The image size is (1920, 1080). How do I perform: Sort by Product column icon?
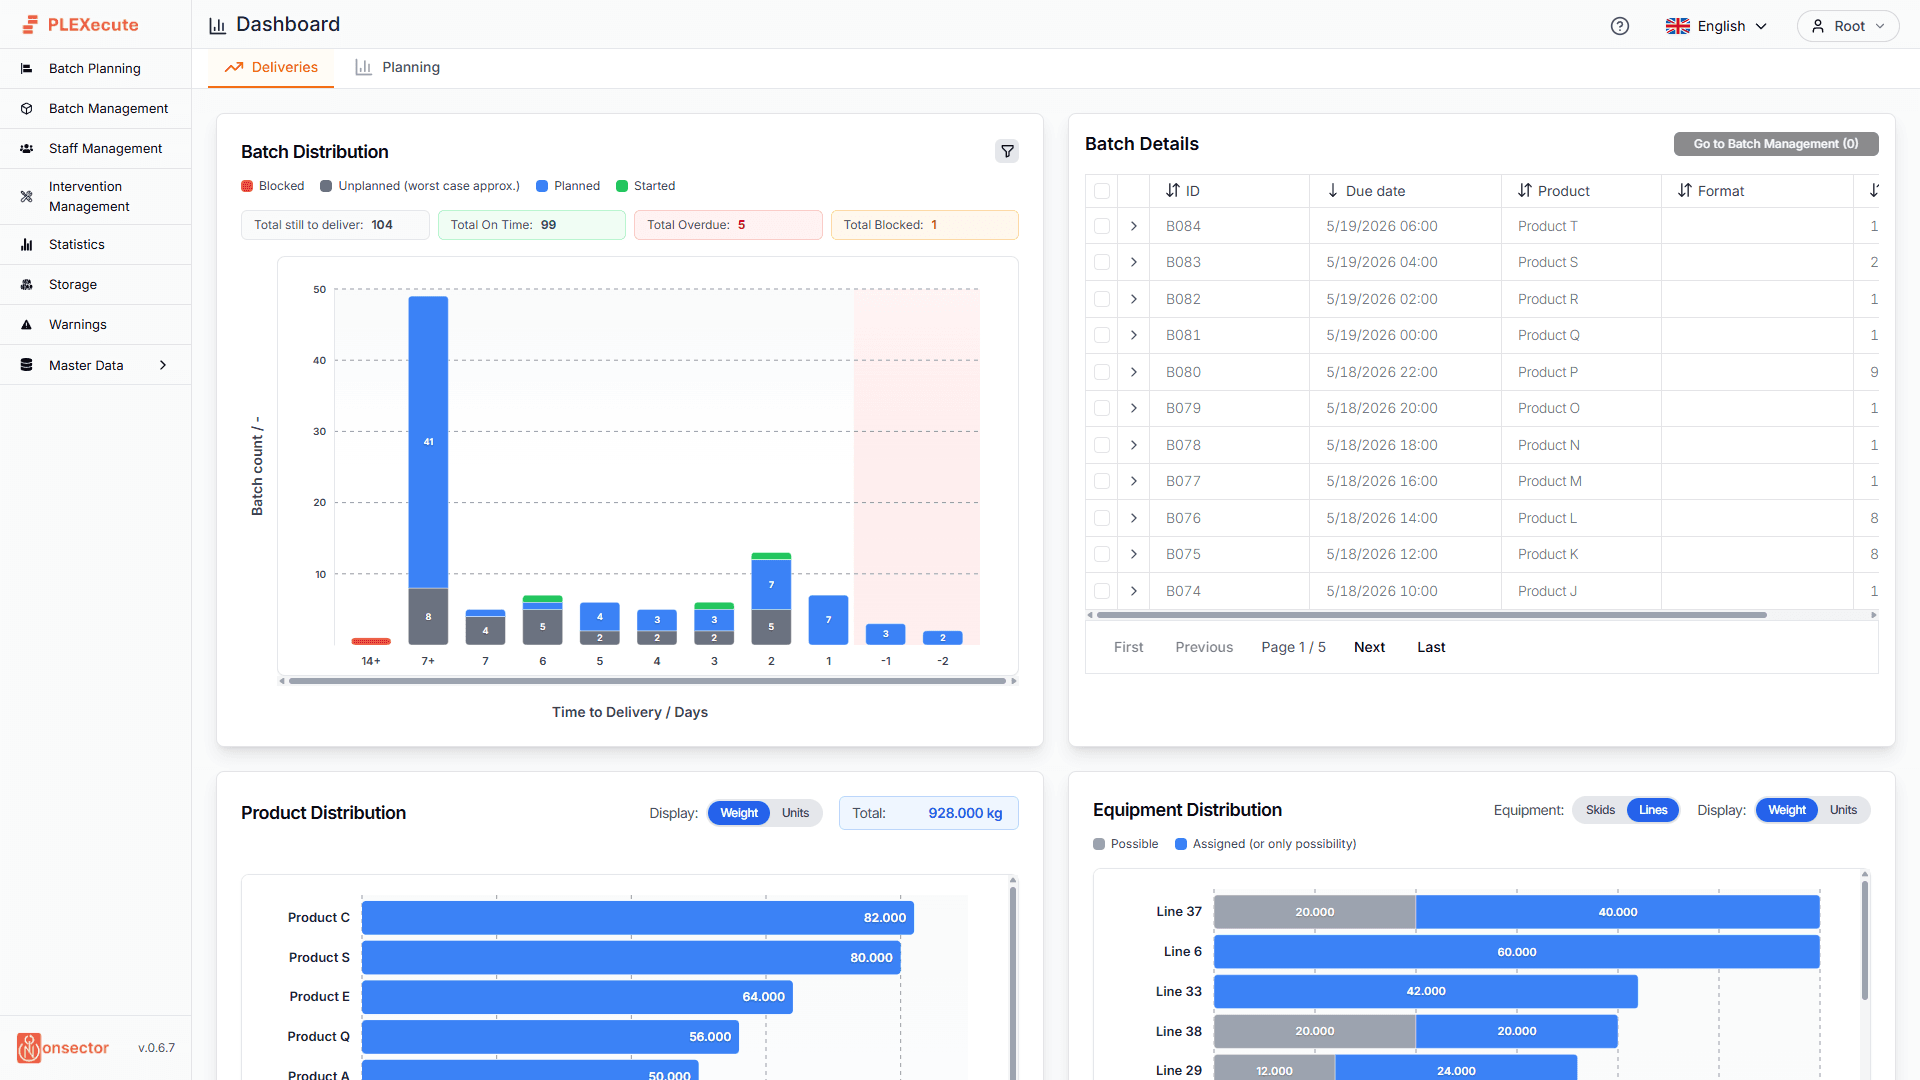pos(1525,190)
